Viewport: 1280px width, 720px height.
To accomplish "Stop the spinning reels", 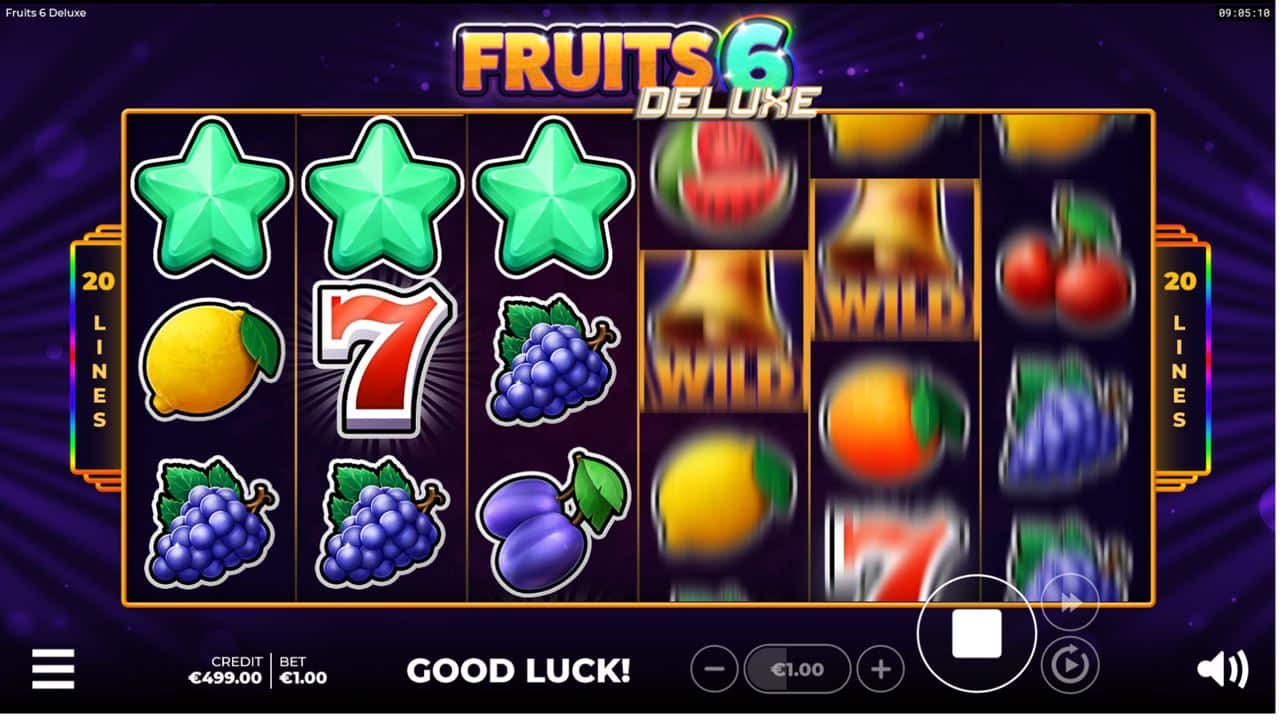I will [x=976, y=634].
